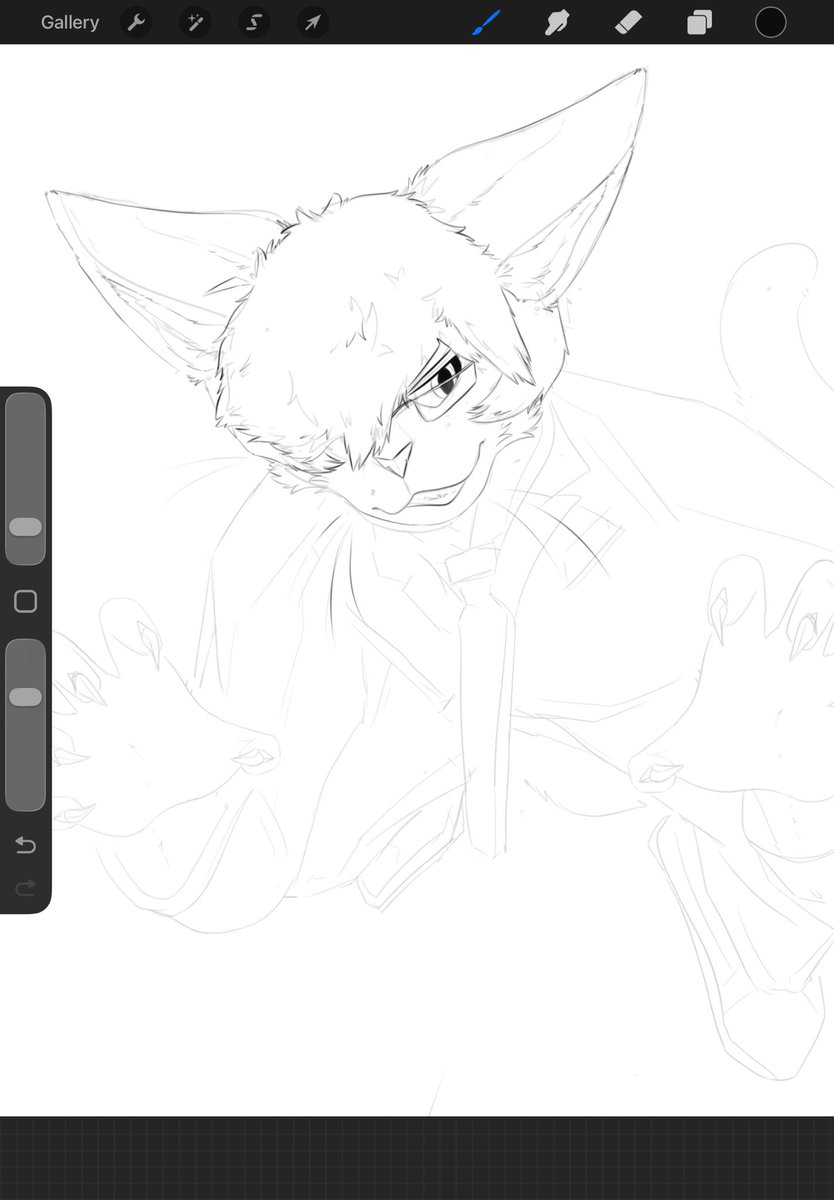Open the Layers panel
Screen dimensions: 834x1200
[699, 22]
